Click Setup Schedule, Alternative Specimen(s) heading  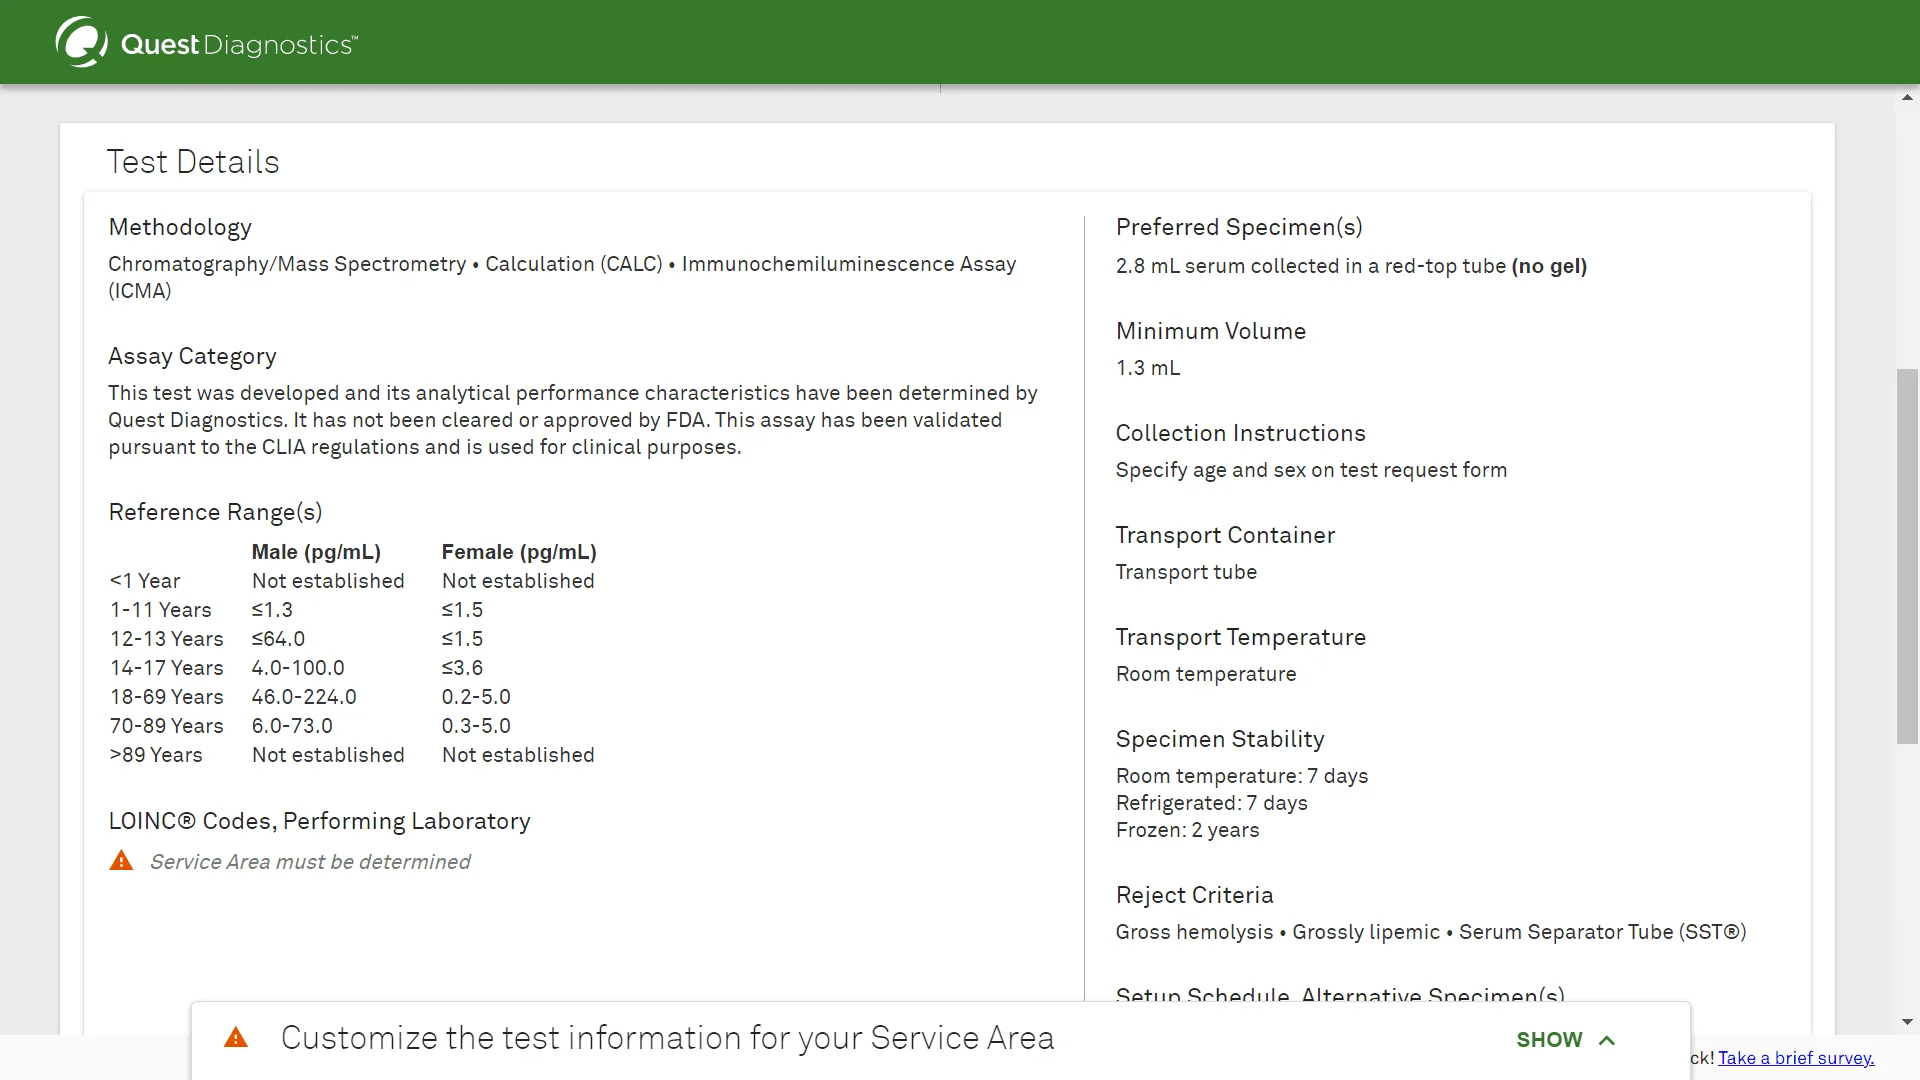(x=1340, y=995)
